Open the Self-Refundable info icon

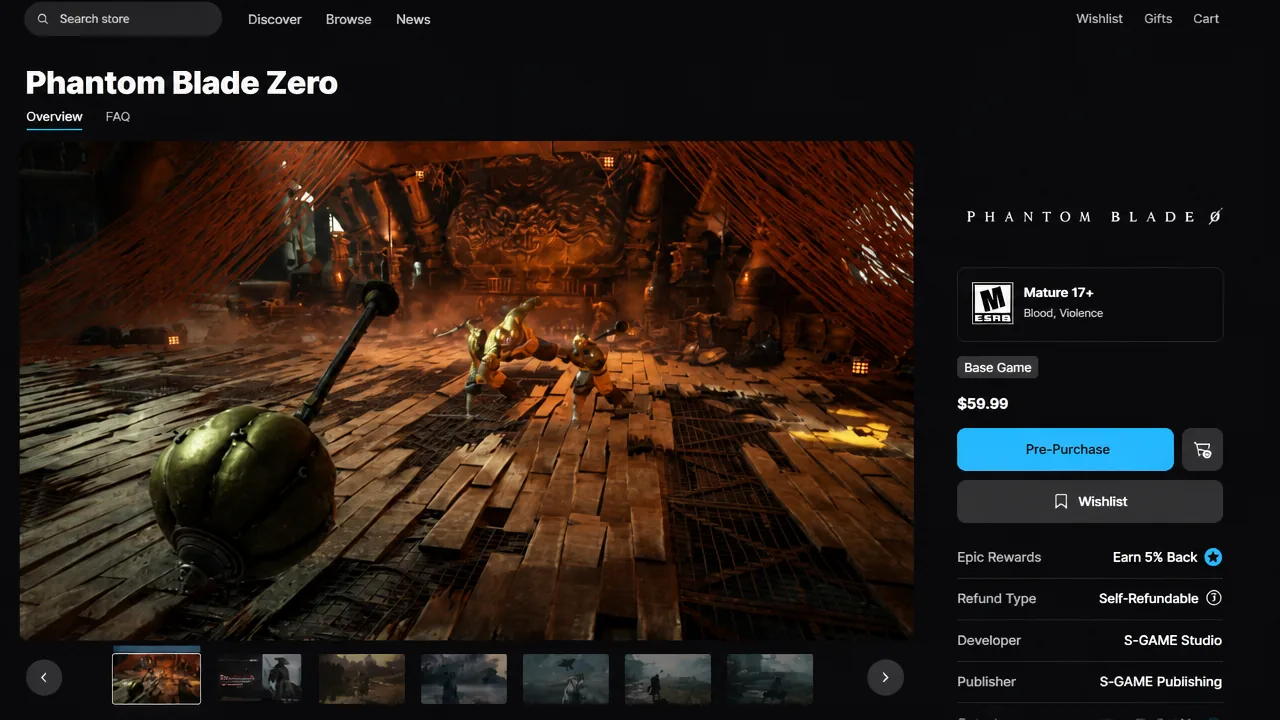pyautogui.click(x=1214, y=598)
